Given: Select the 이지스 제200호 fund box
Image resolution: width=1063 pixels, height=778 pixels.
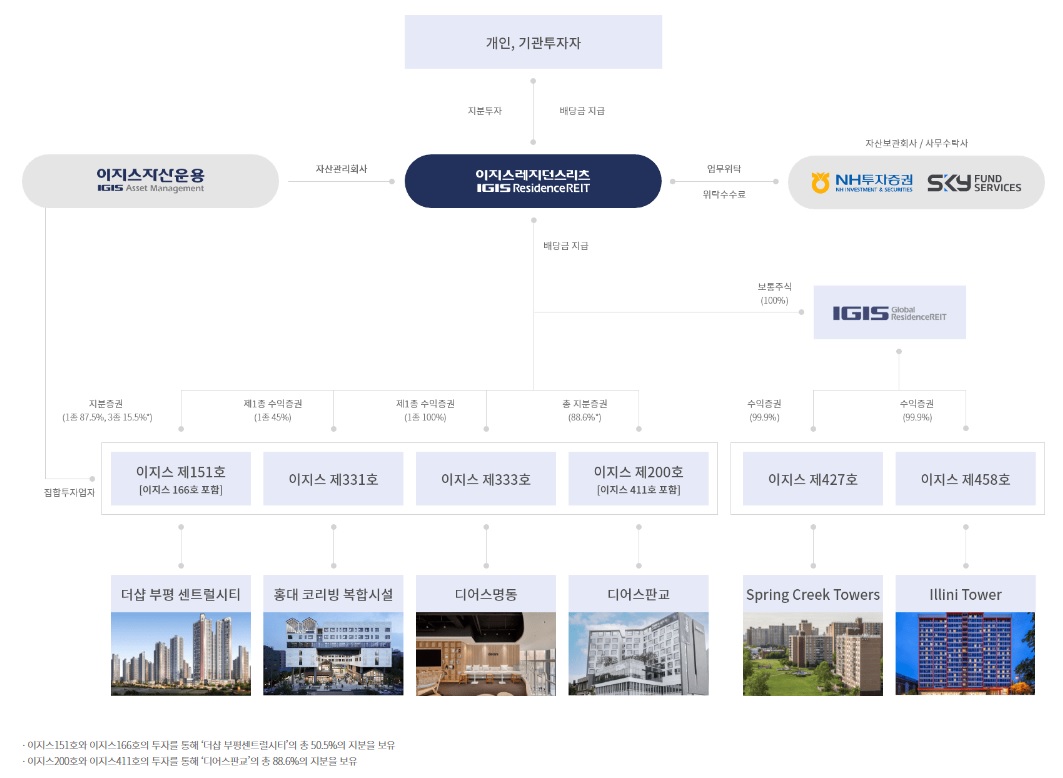Looking at the screenshot, I should pyautogui.click(x=639, y=479).
